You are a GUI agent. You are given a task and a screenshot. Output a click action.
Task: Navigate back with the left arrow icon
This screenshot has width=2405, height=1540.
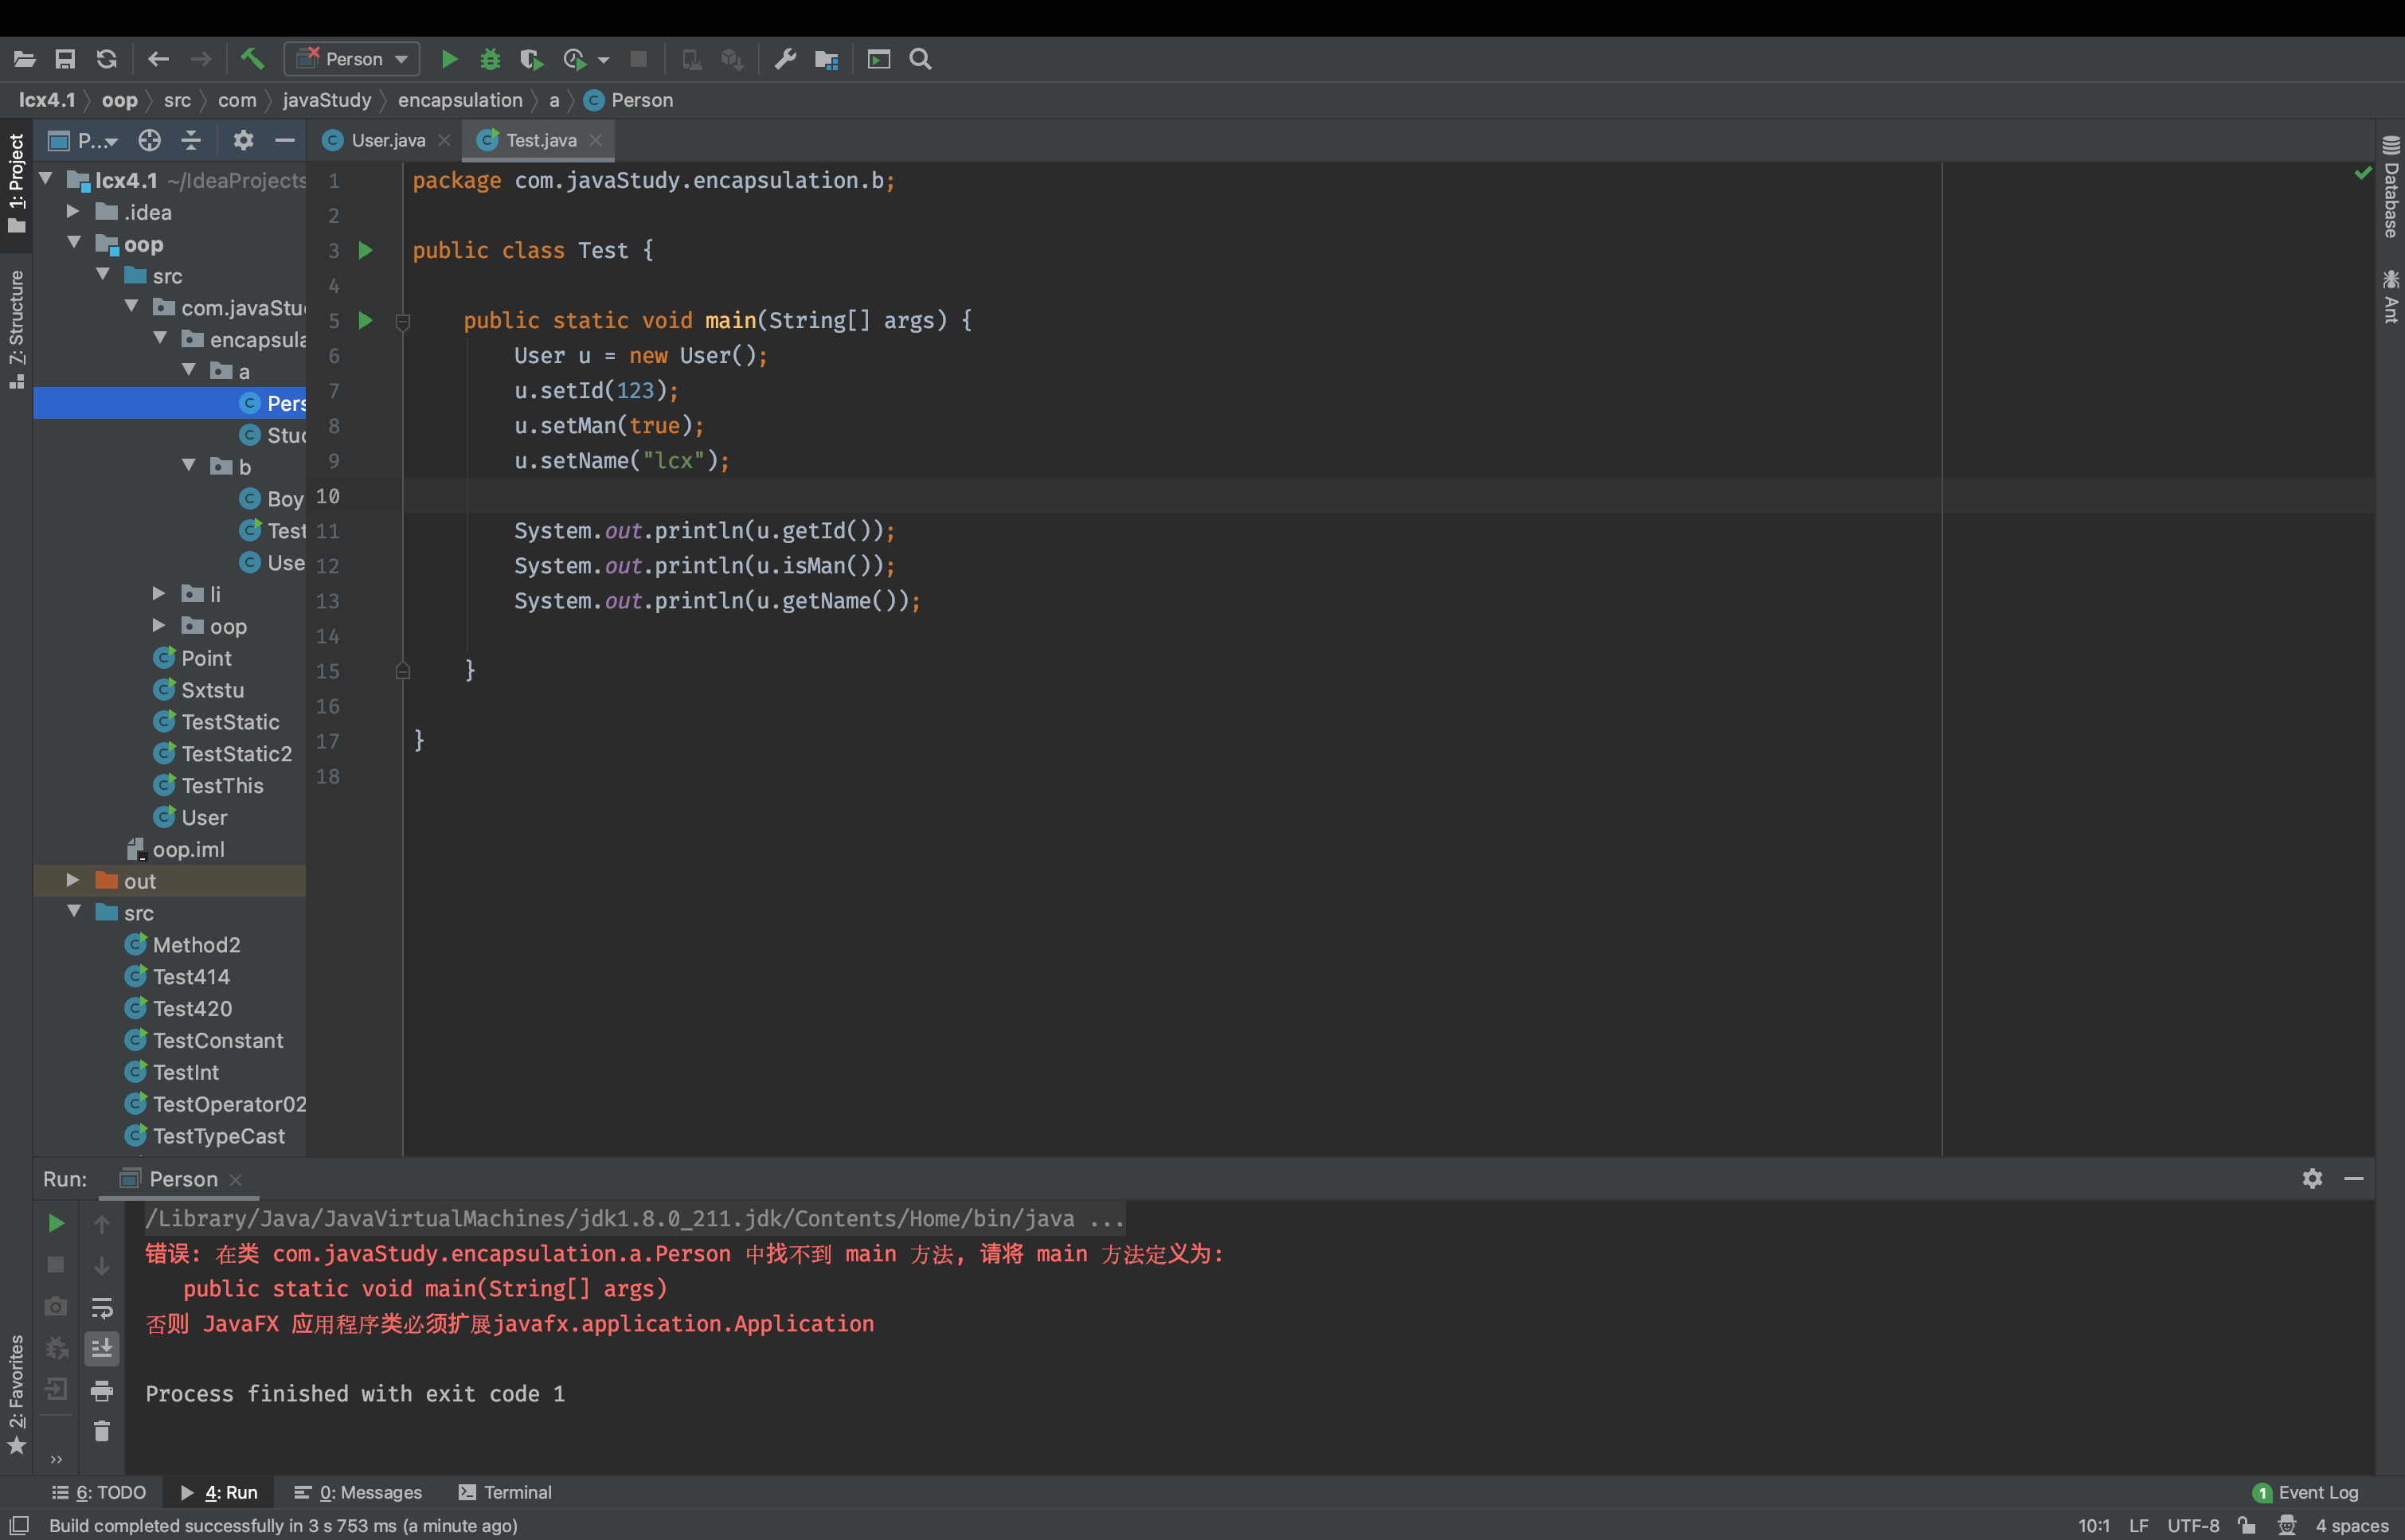click(158, 59)
